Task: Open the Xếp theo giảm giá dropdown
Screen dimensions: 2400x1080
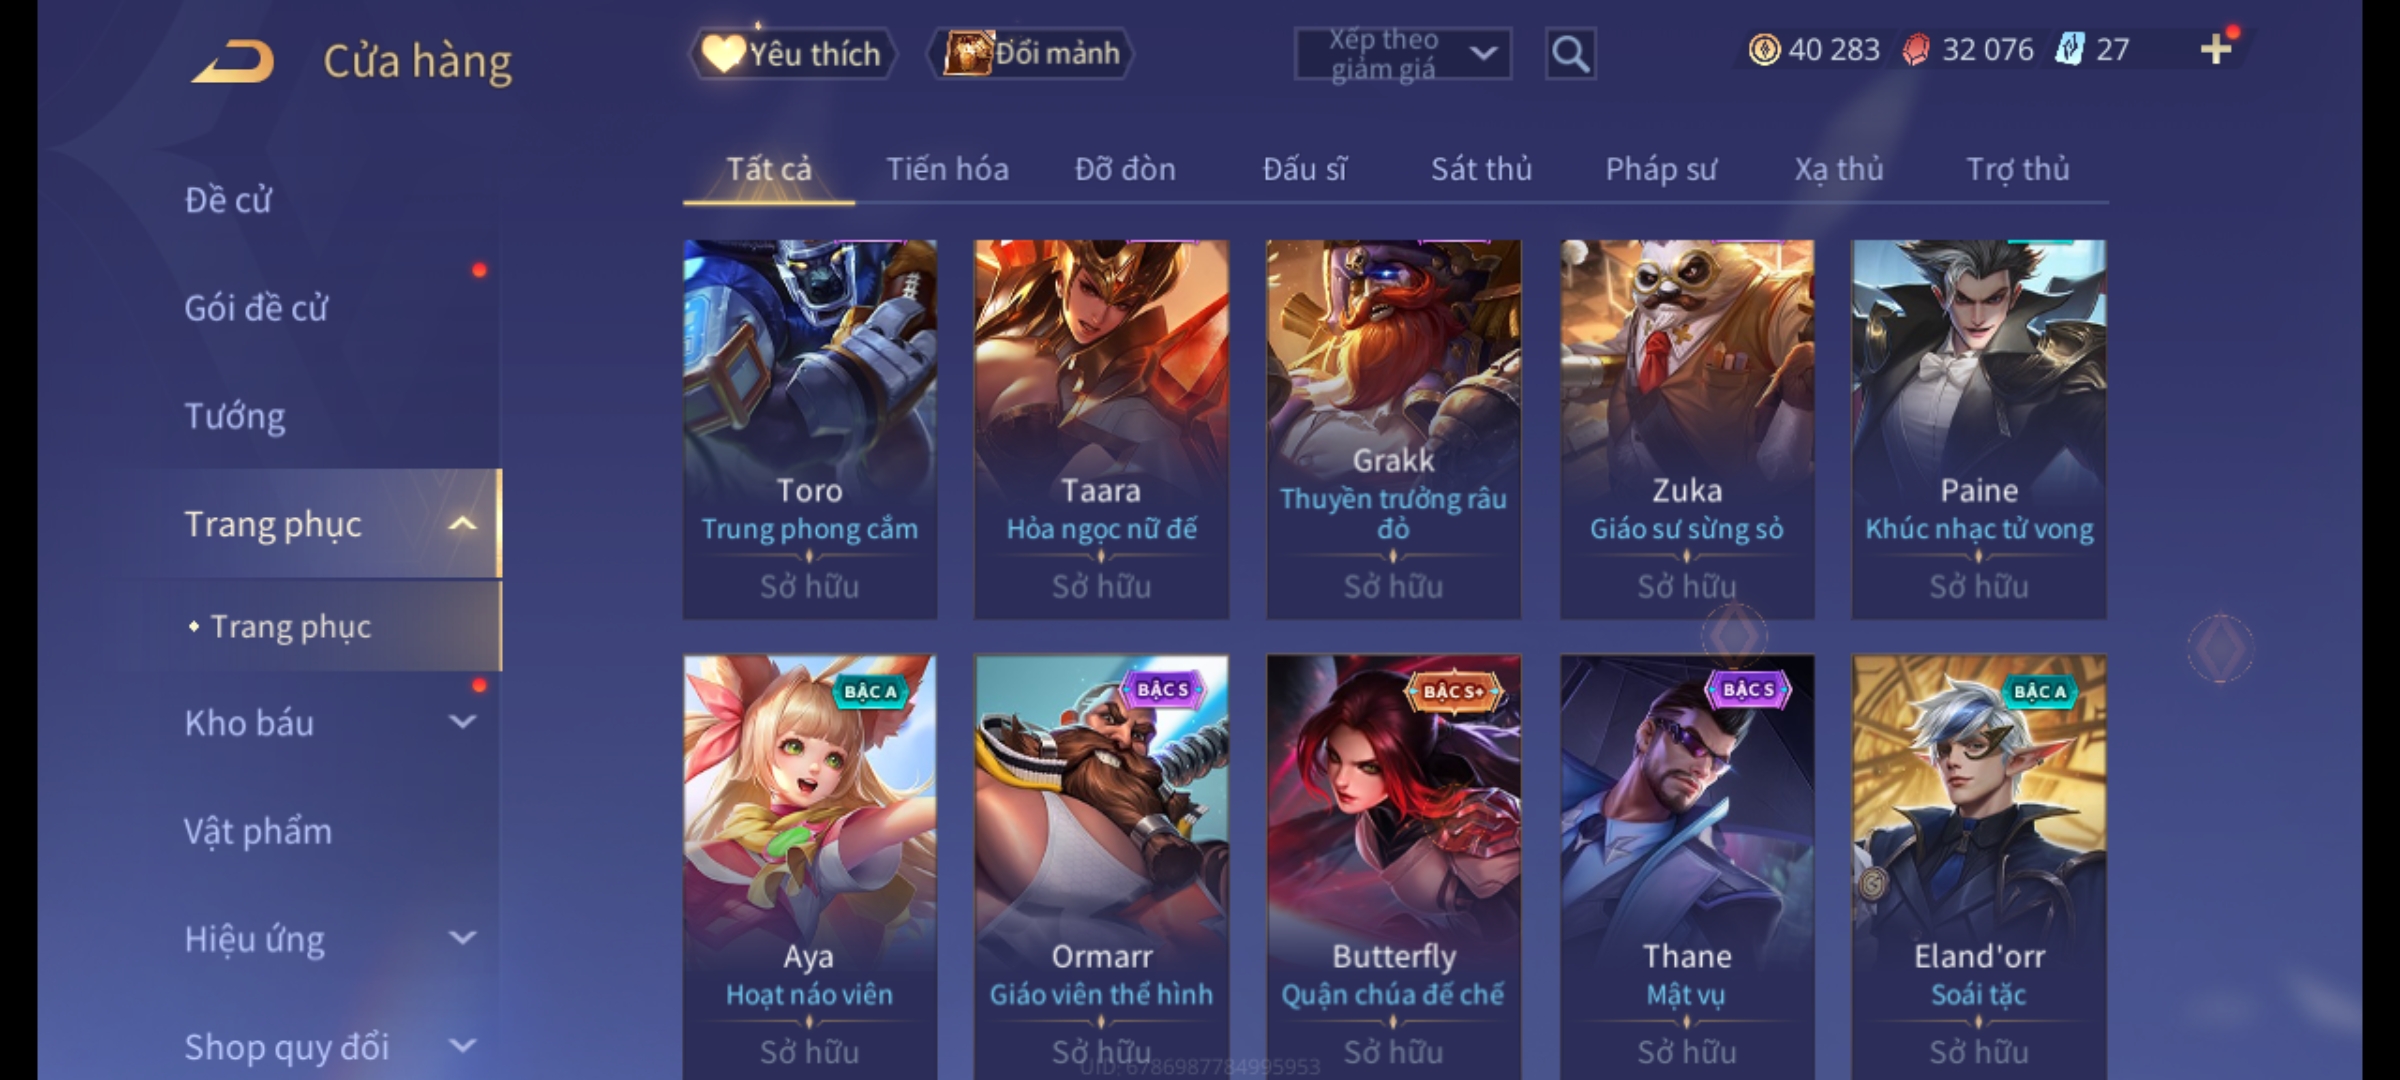Action: (x=1402, y=54)
